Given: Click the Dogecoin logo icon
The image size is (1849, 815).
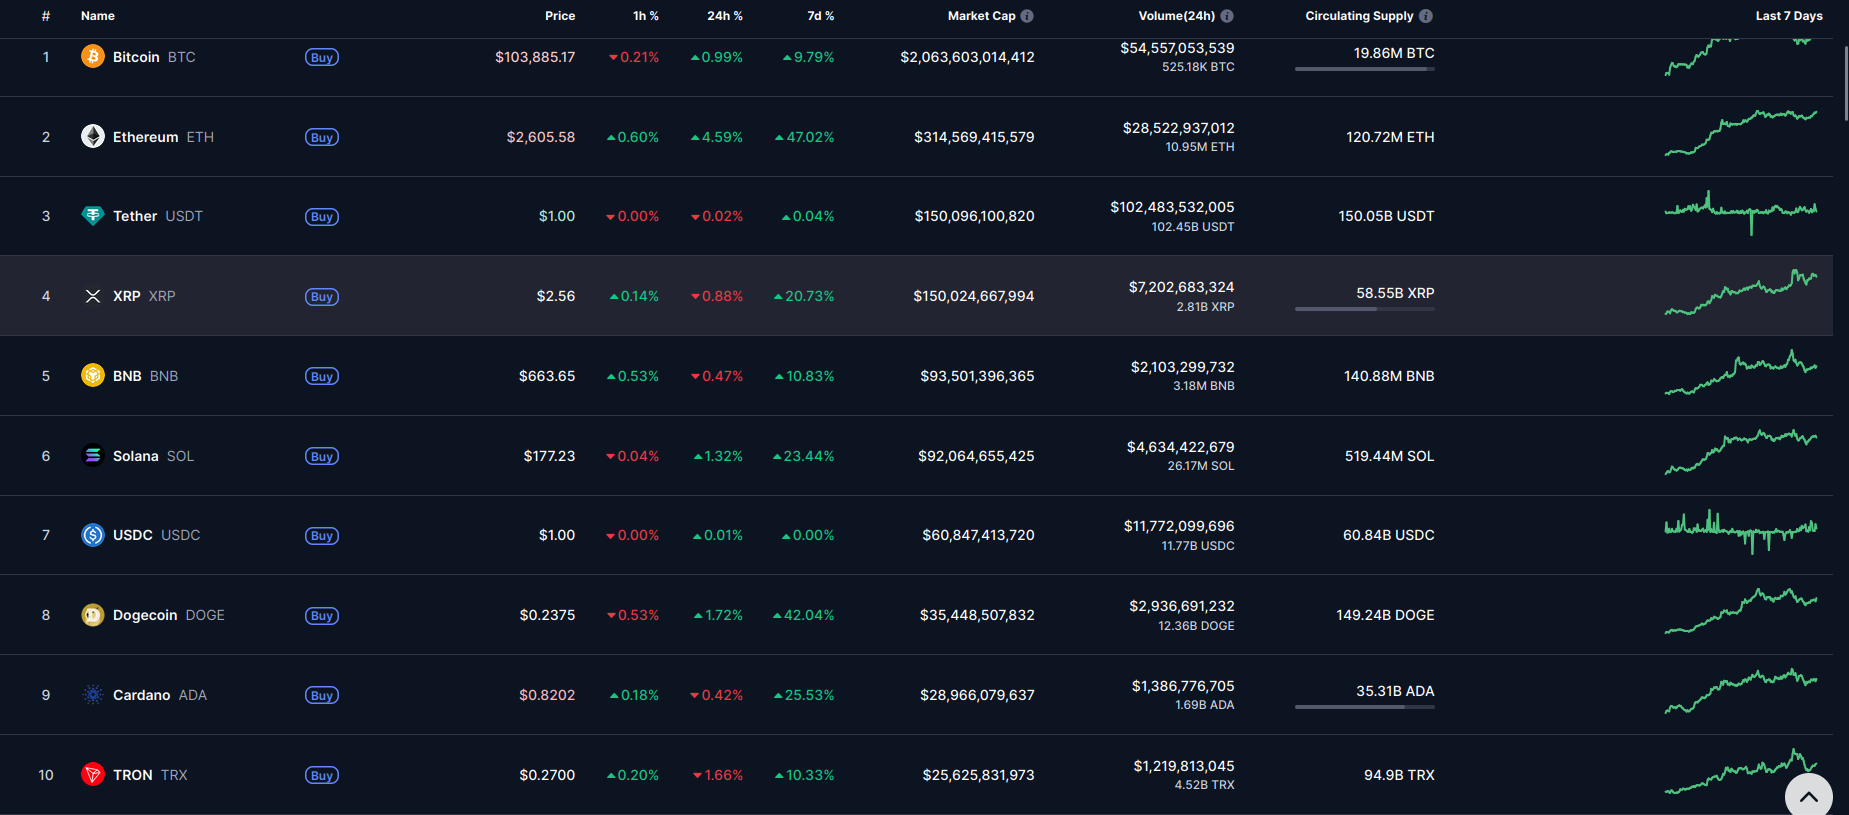Looking at the screenshot, I should click(93, 615).
